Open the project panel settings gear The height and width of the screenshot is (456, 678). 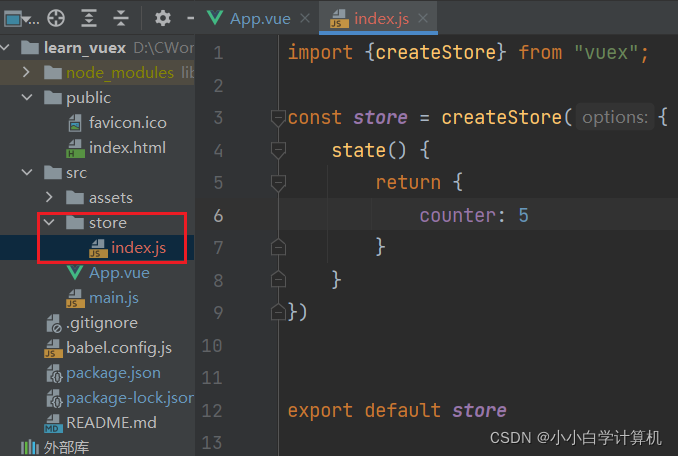[163, 19]
